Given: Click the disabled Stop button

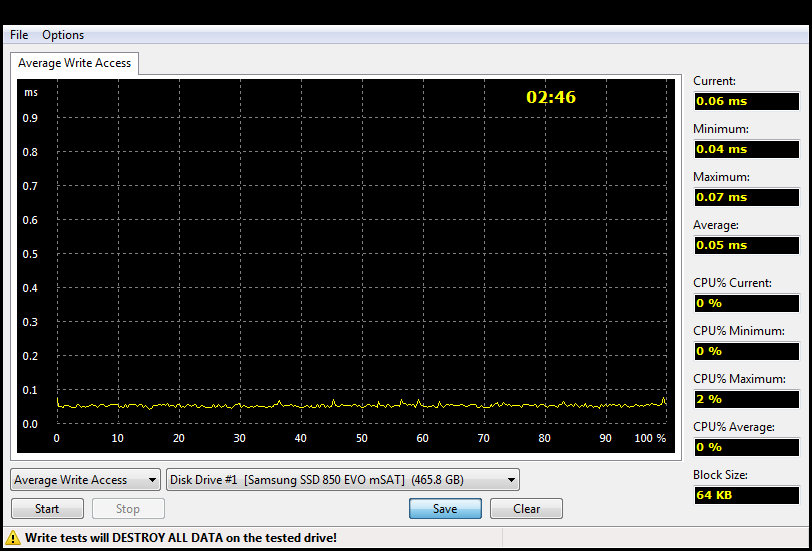Looking at the screenshot, I should [128, 509].
